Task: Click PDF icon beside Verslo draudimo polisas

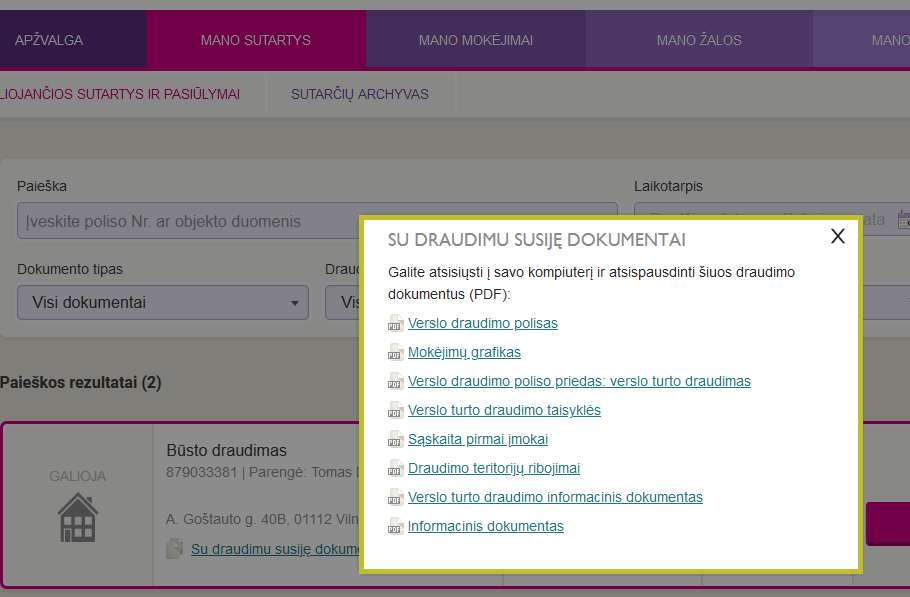Action: [395, 323]
